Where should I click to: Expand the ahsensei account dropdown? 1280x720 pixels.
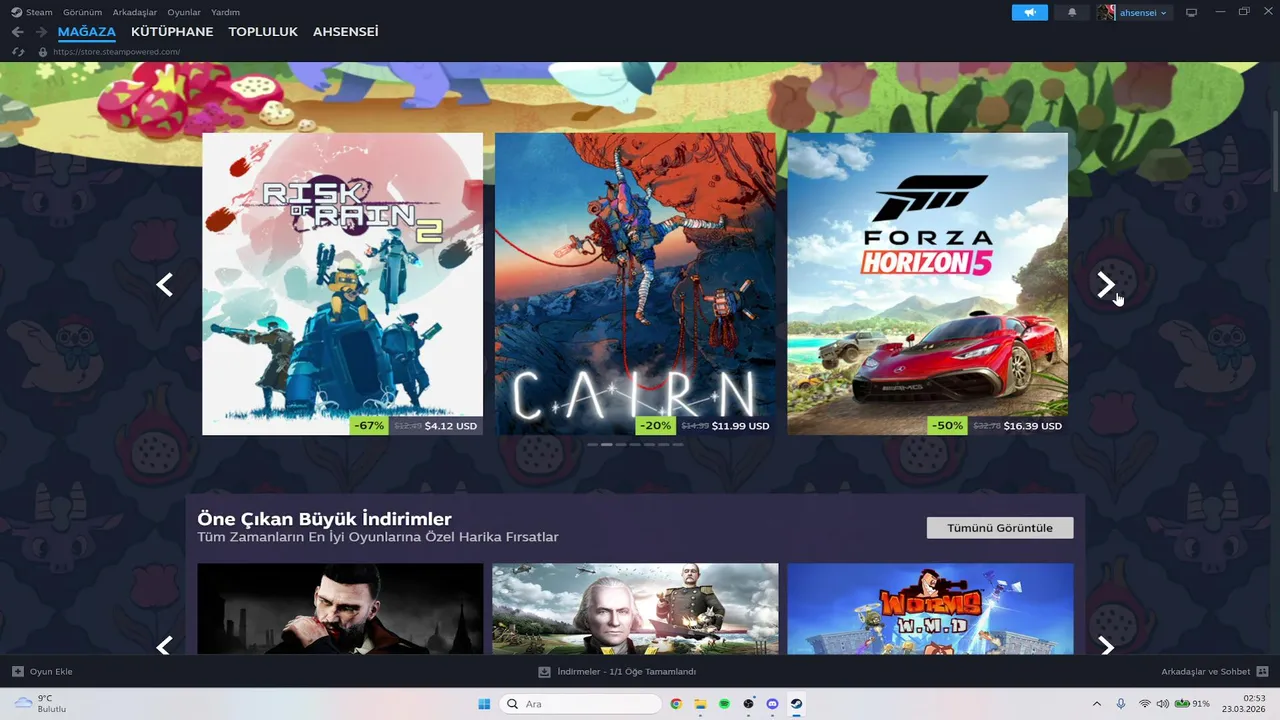coord(1146,12)
